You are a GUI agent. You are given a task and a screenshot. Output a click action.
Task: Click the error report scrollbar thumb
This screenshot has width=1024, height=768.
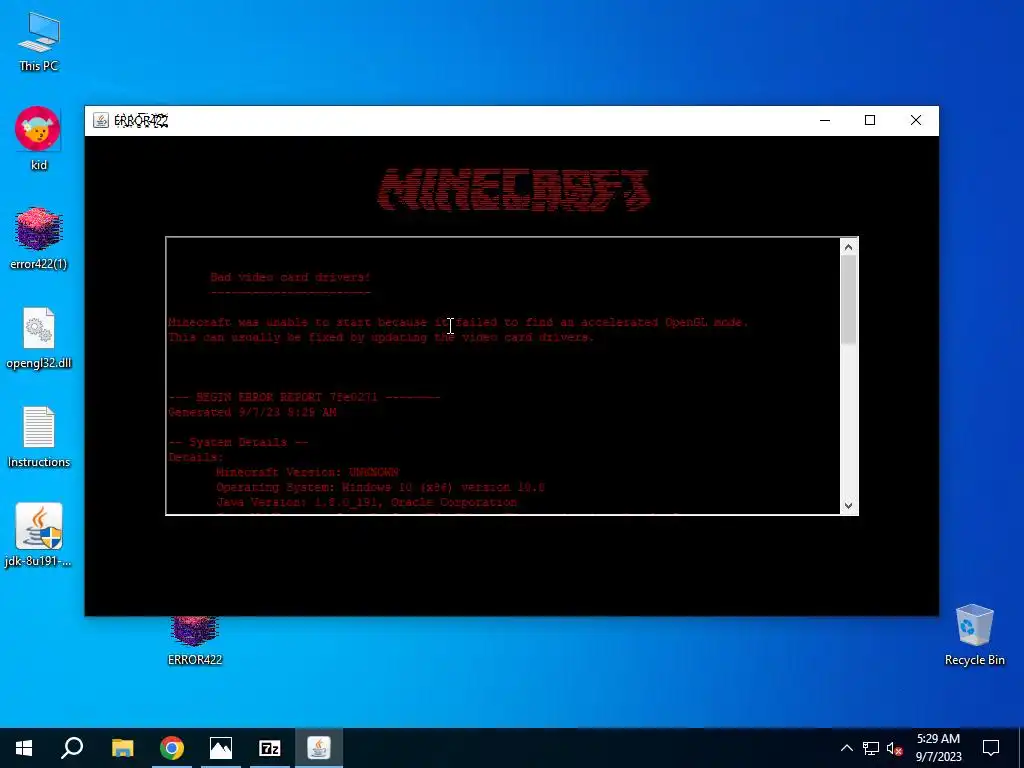click(848, 299)
